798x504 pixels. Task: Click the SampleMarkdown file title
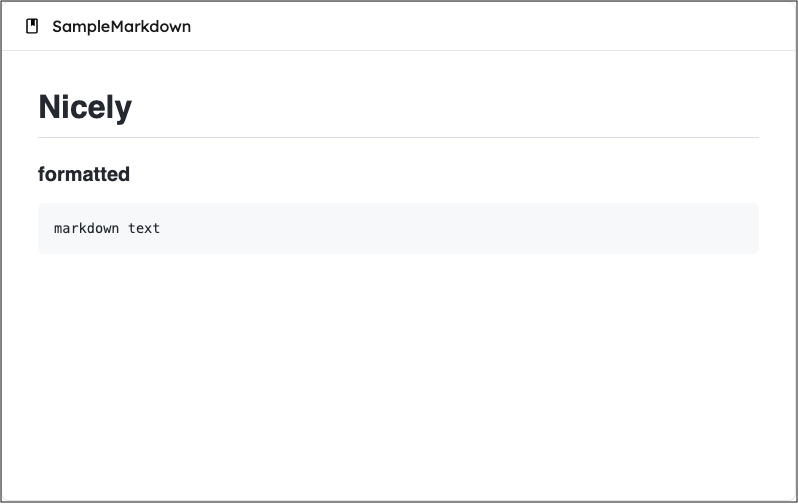121,27
